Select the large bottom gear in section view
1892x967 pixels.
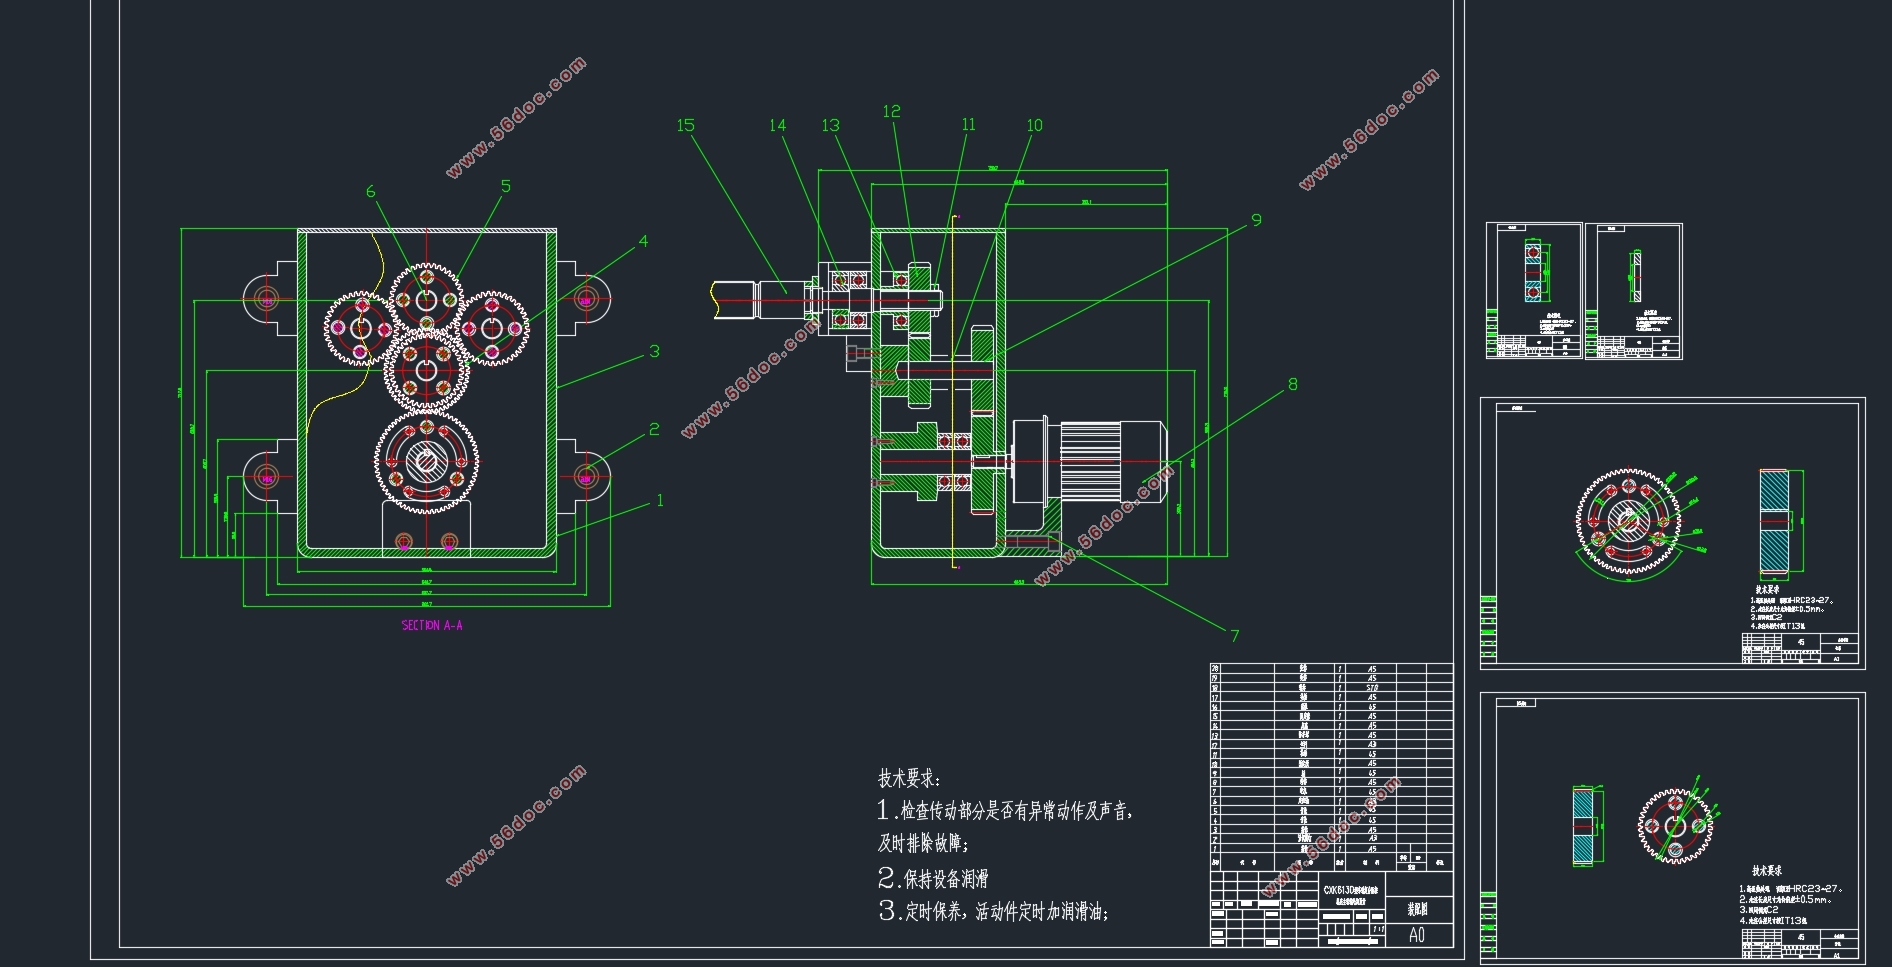(x=427, y=461)
